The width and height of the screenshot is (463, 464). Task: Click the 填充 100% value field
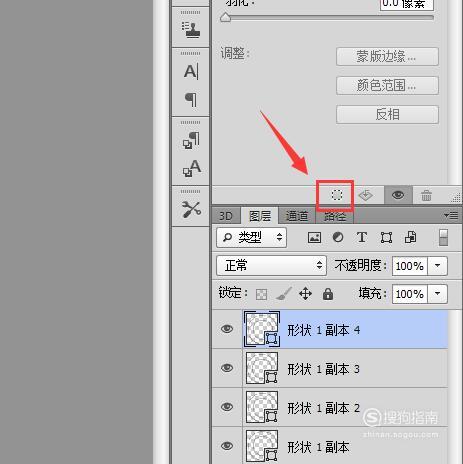410,294
